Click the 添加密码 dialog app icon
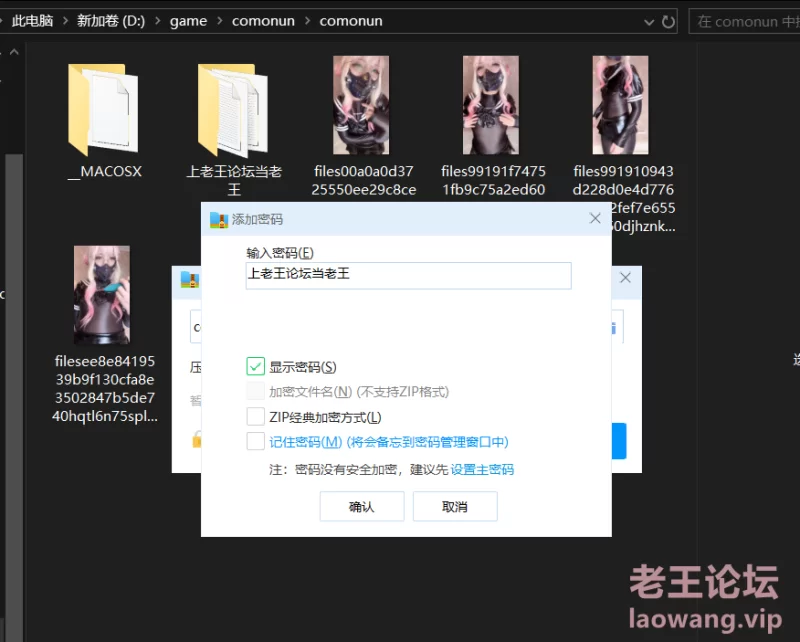This screenshot has height=642, width=800. click(219, 220)
